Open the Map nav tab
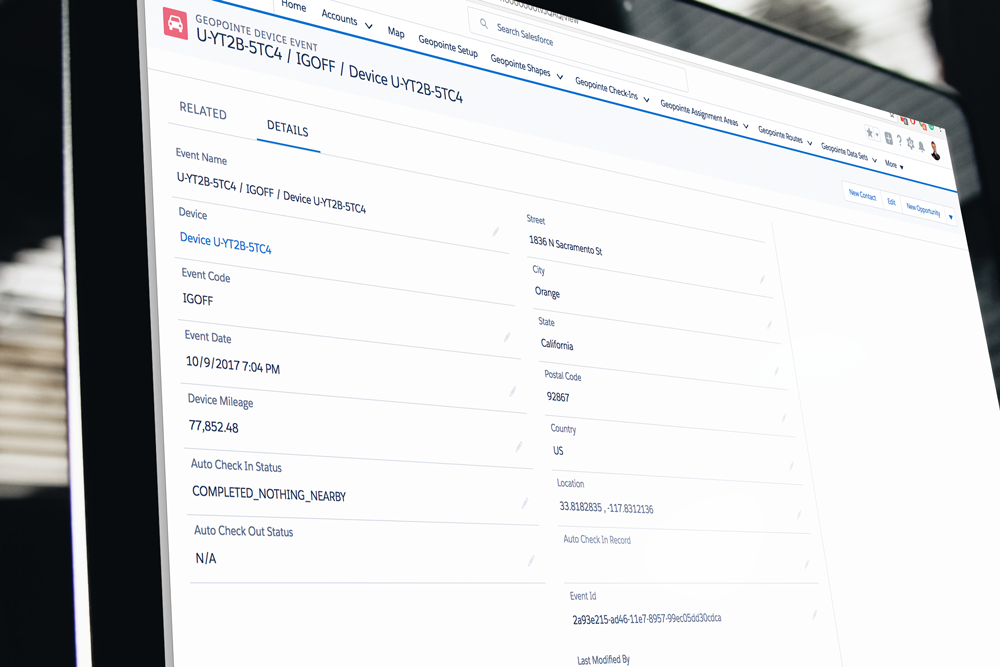 396,32
